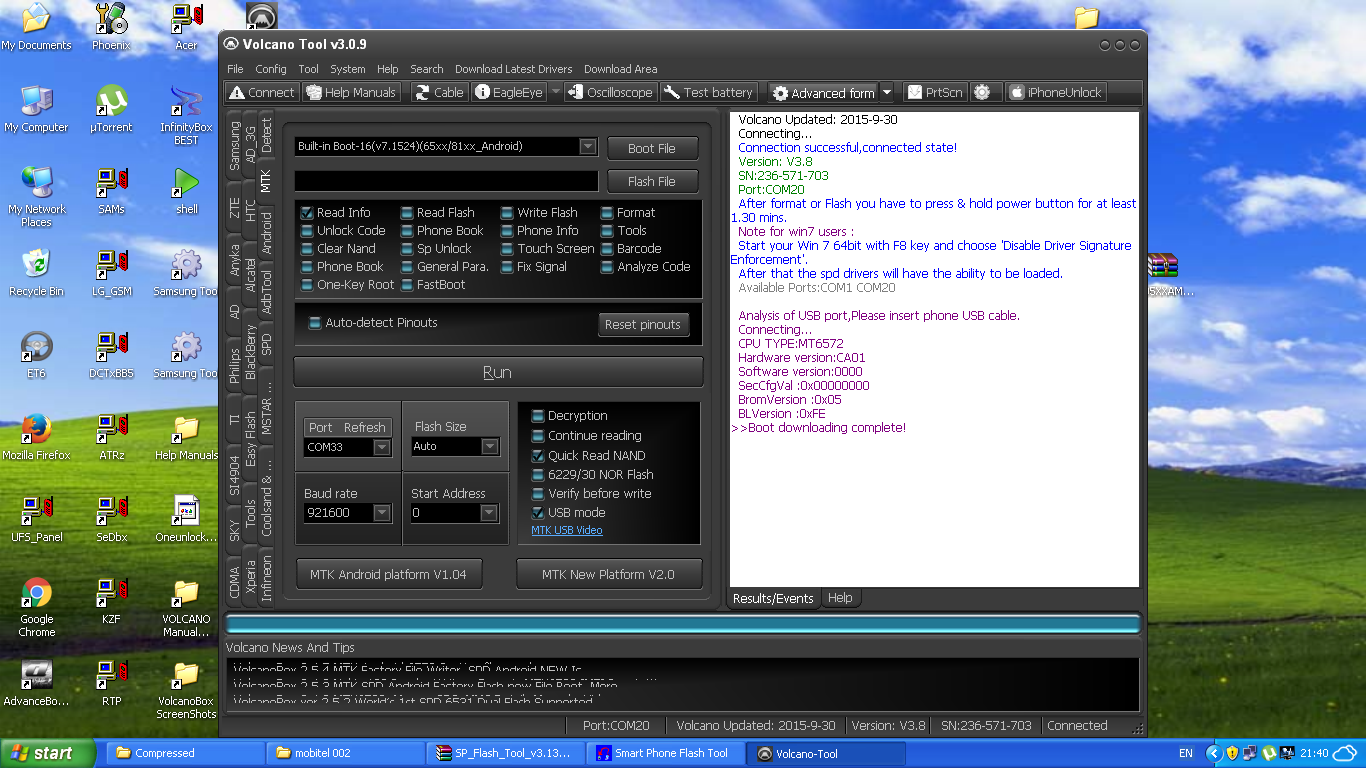Open MTK Android platform V1.04

click(x=388, y=574)
